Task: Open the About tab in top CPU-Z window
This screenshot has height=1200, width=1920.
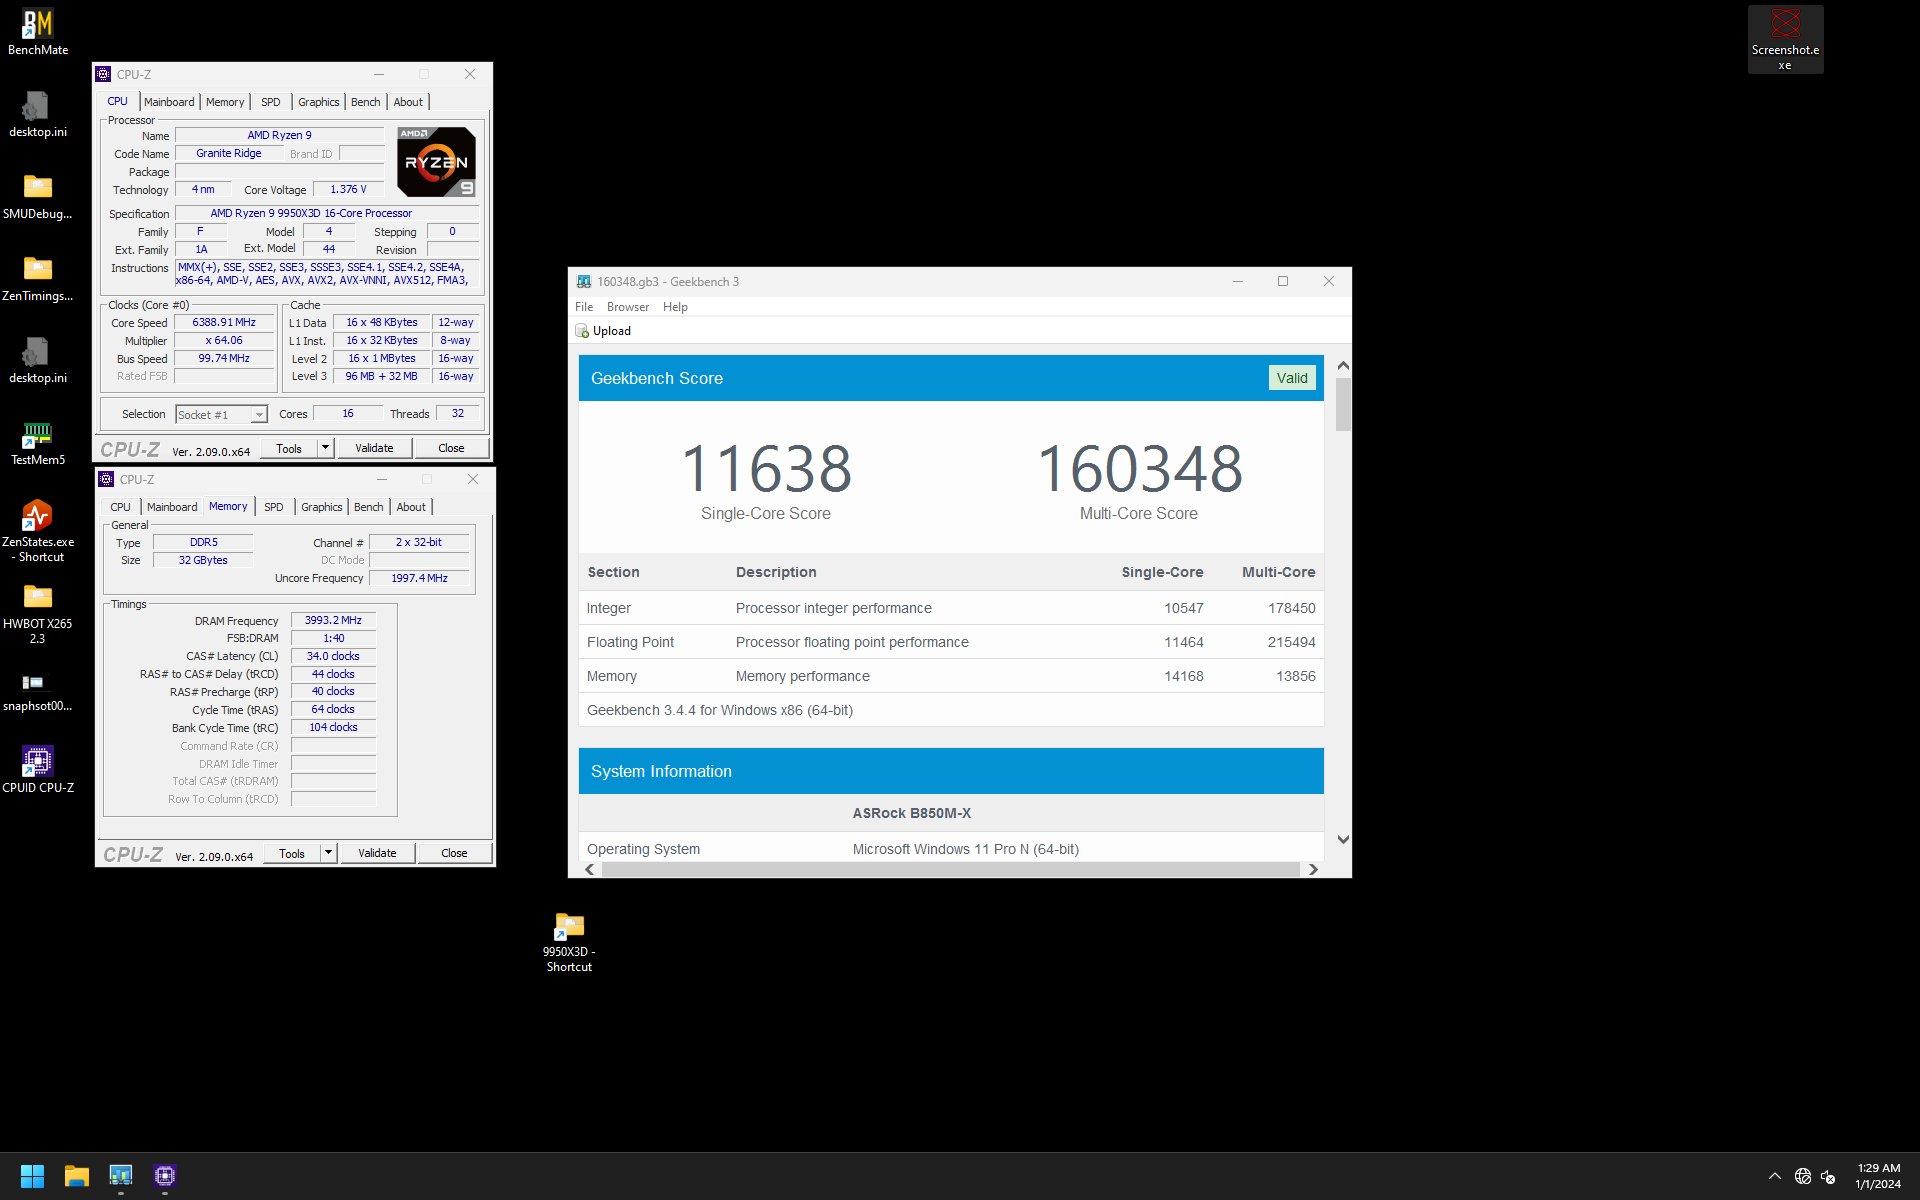Action: click(408, 102)
